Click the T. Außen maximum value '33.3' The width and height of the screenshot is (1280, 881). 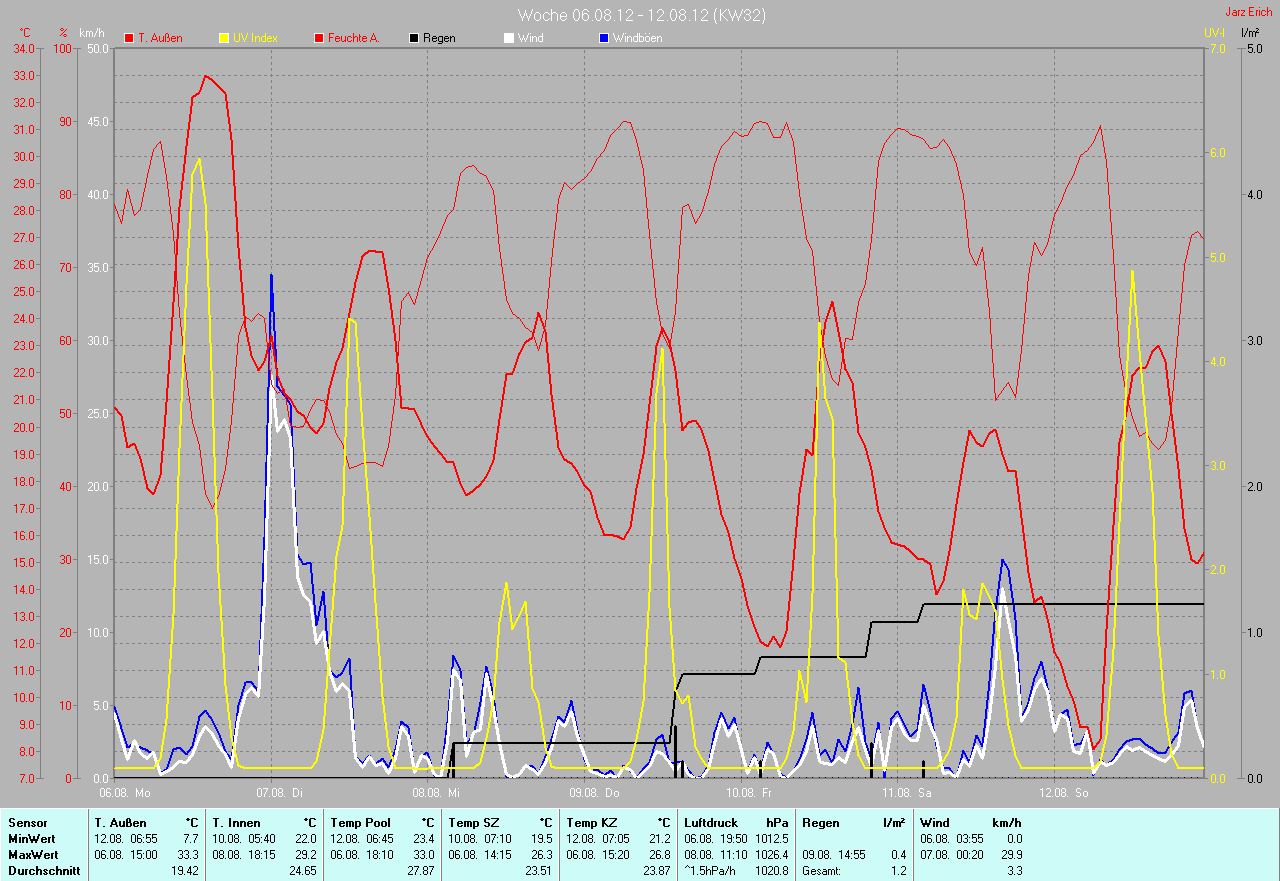coord(188,854)
